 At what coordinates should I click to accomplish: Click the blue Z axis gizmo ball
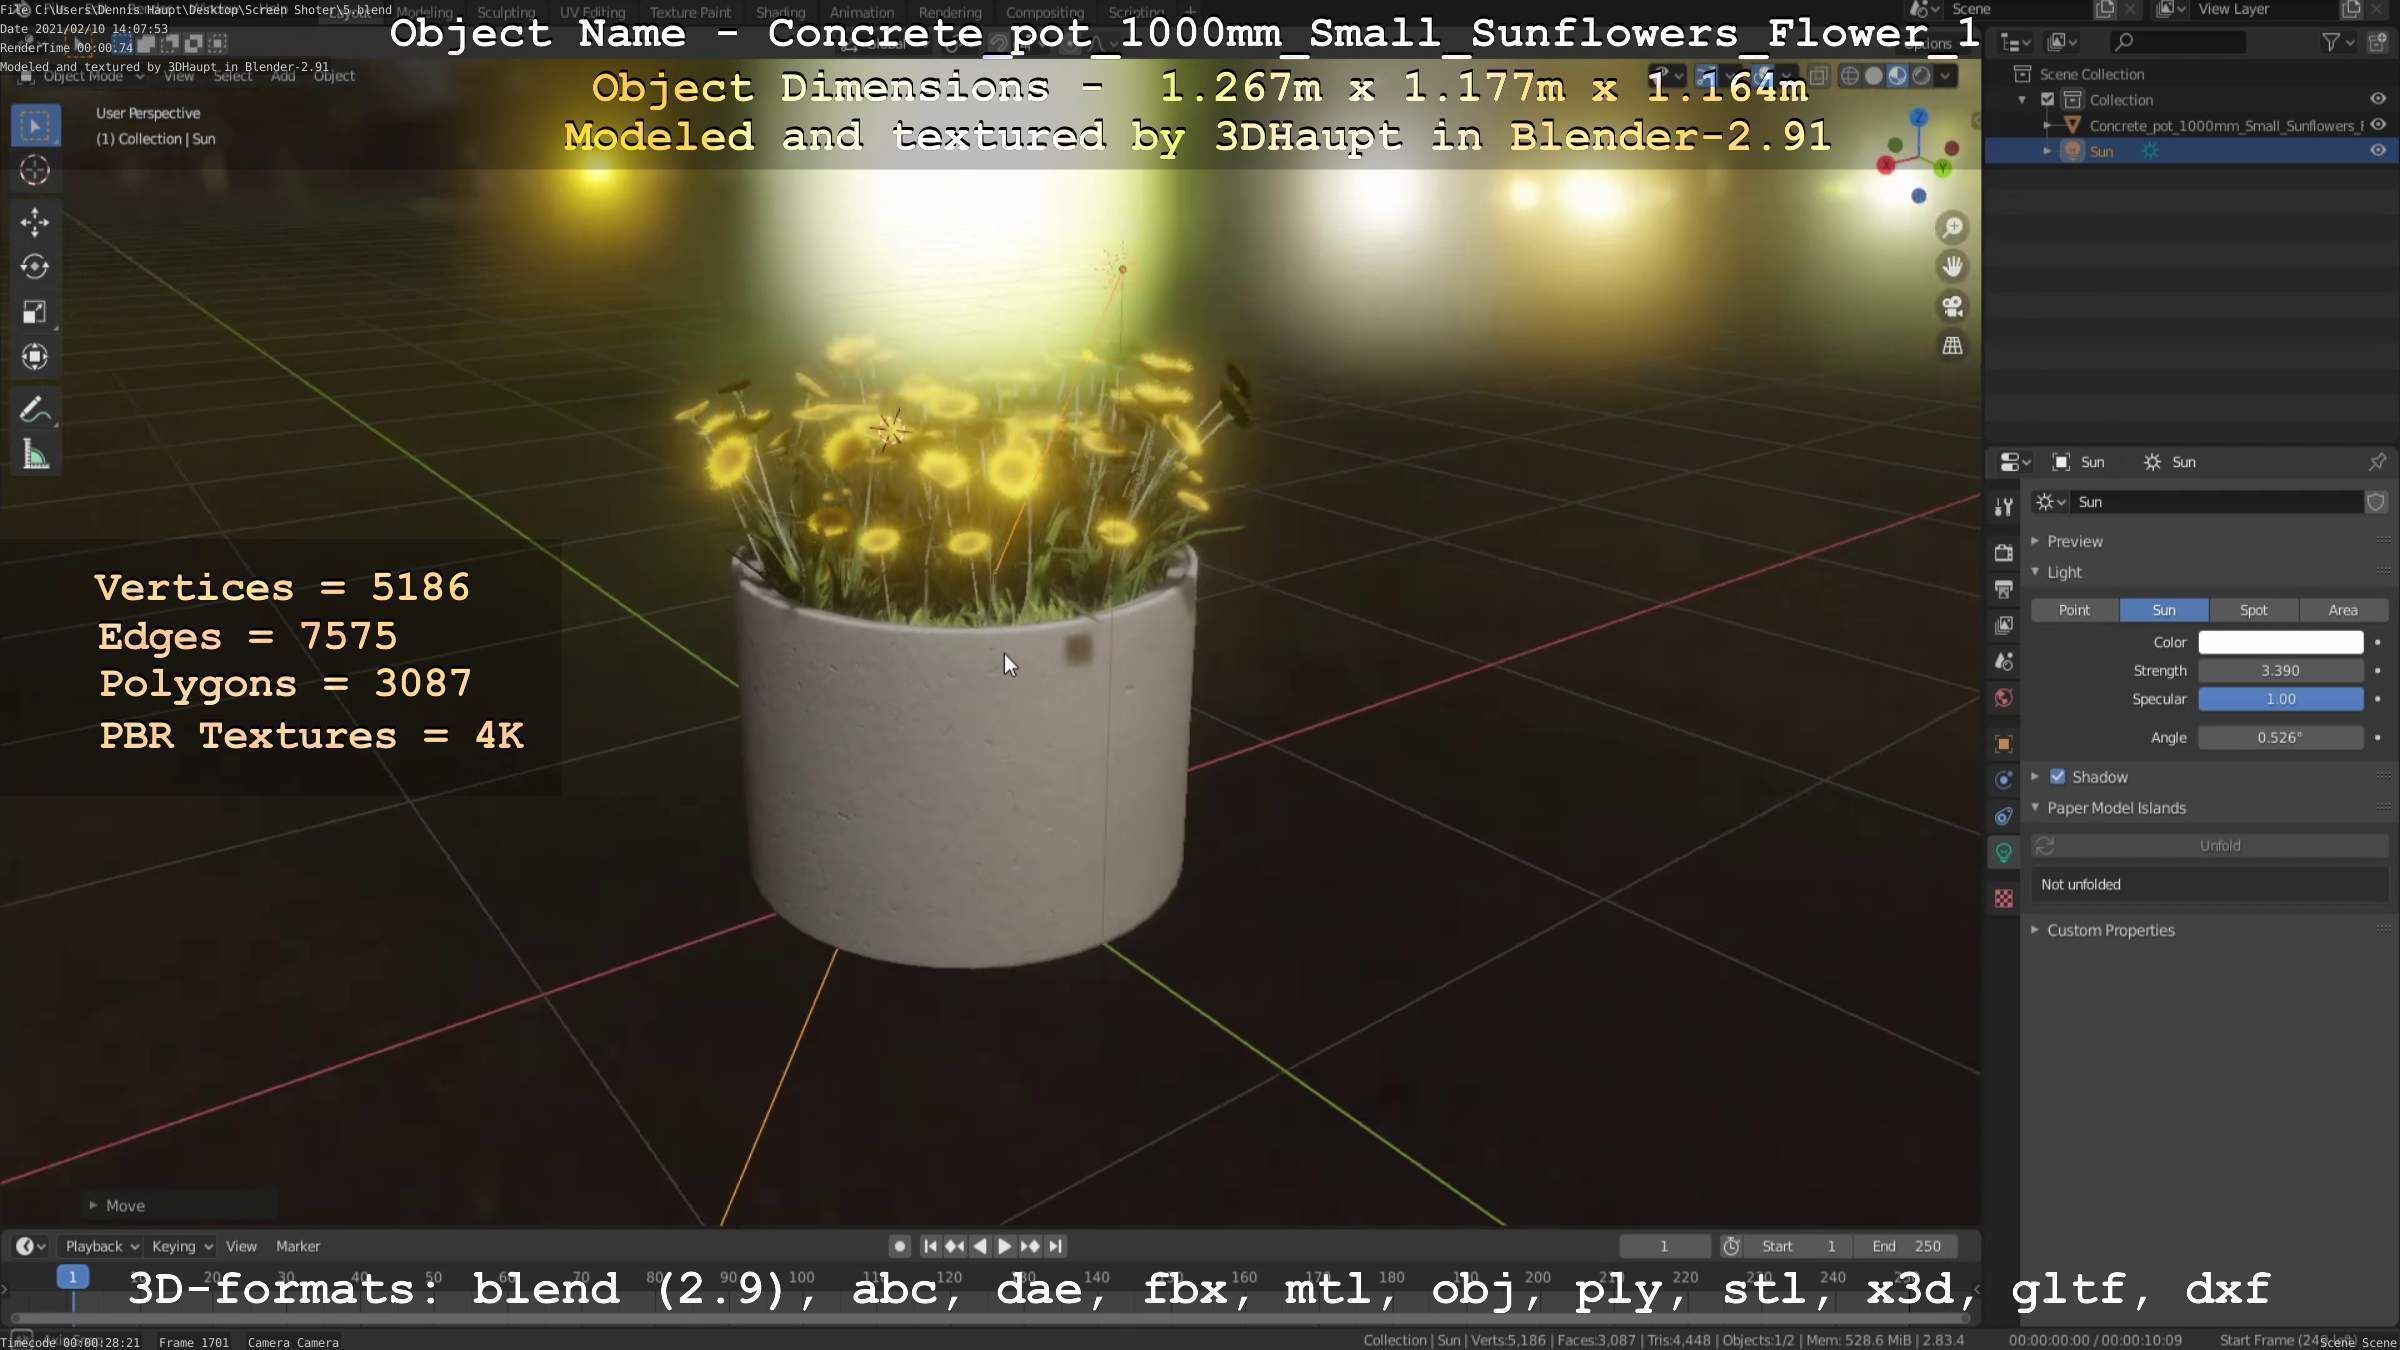tap(1919, 118)
